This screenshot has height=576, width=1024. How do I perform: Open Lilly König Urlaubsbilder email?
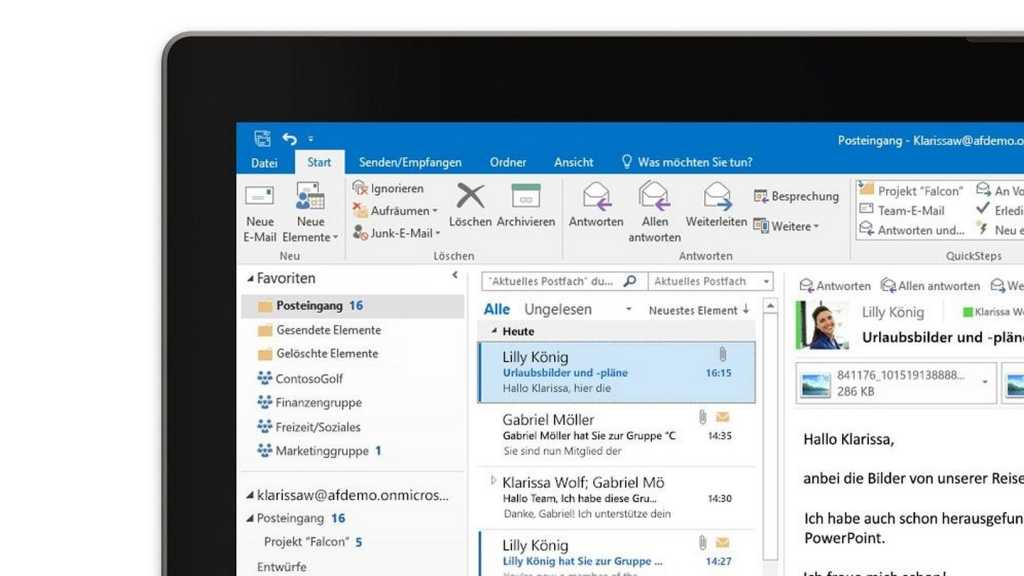click(617, 372)
